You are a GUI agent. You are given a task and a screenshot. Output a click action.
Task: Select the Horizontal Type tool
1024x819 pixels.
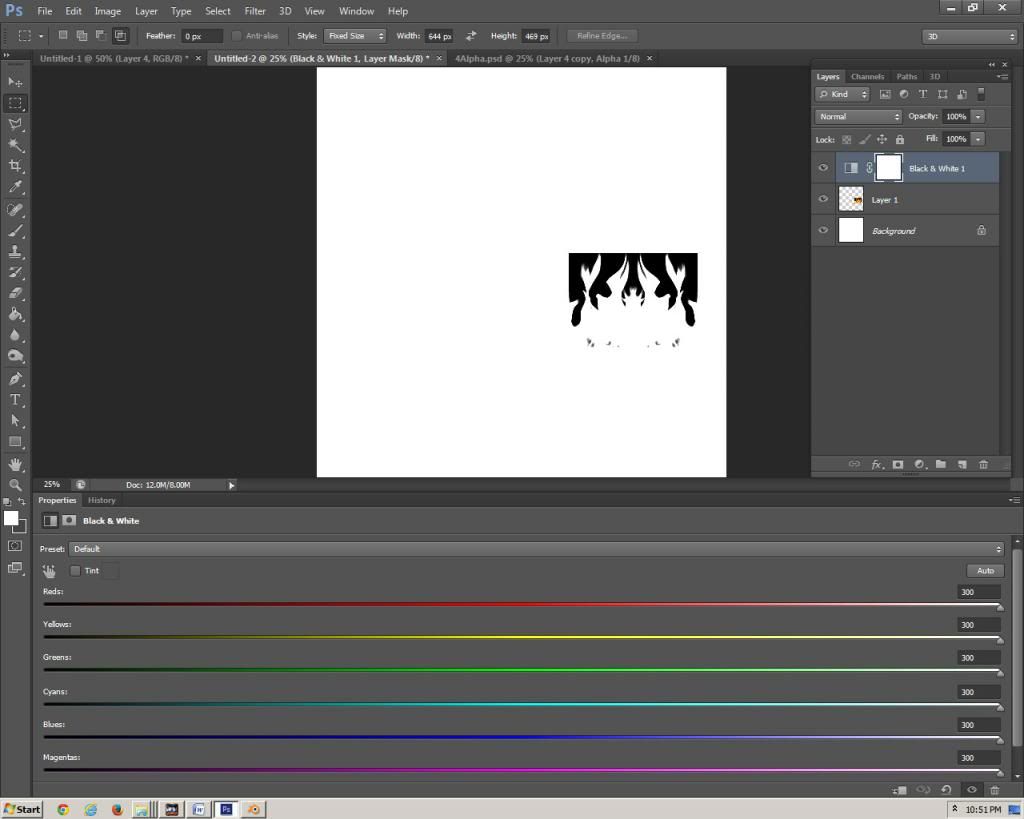[x=15, y=400]
